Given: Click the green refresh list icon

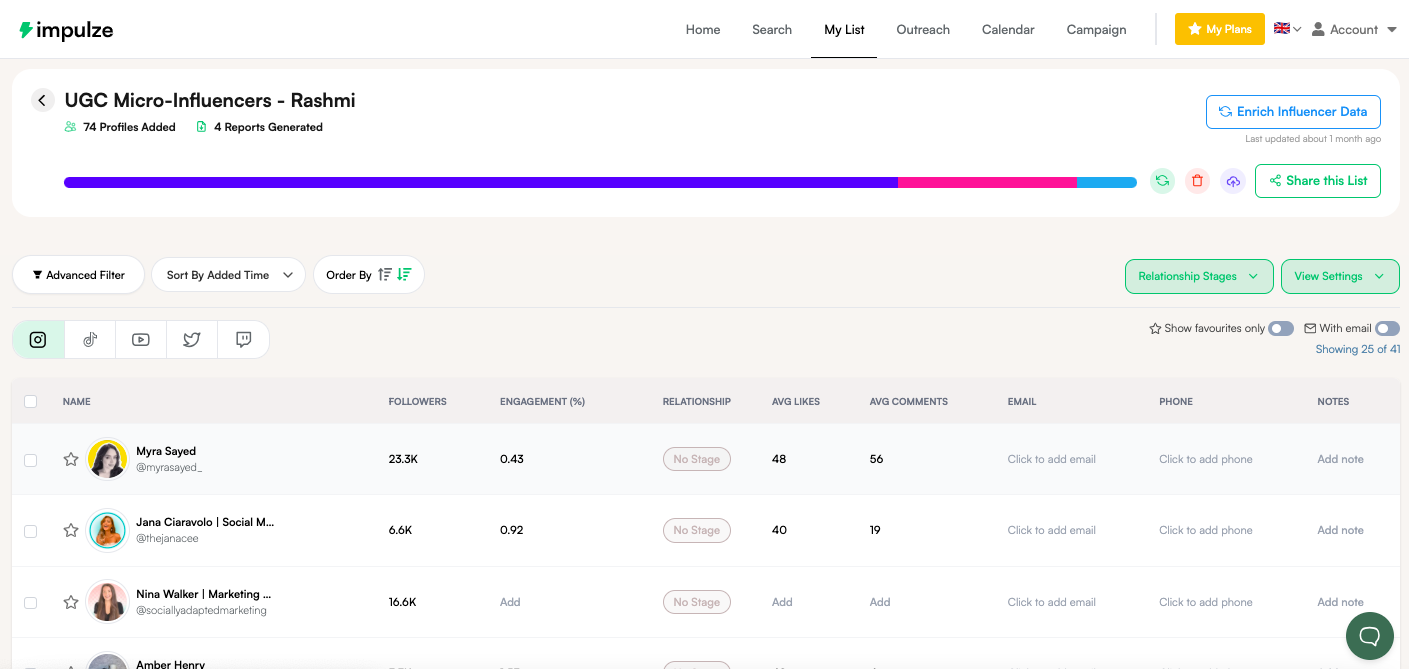Looking at the screenshot, I should 1162,181.
